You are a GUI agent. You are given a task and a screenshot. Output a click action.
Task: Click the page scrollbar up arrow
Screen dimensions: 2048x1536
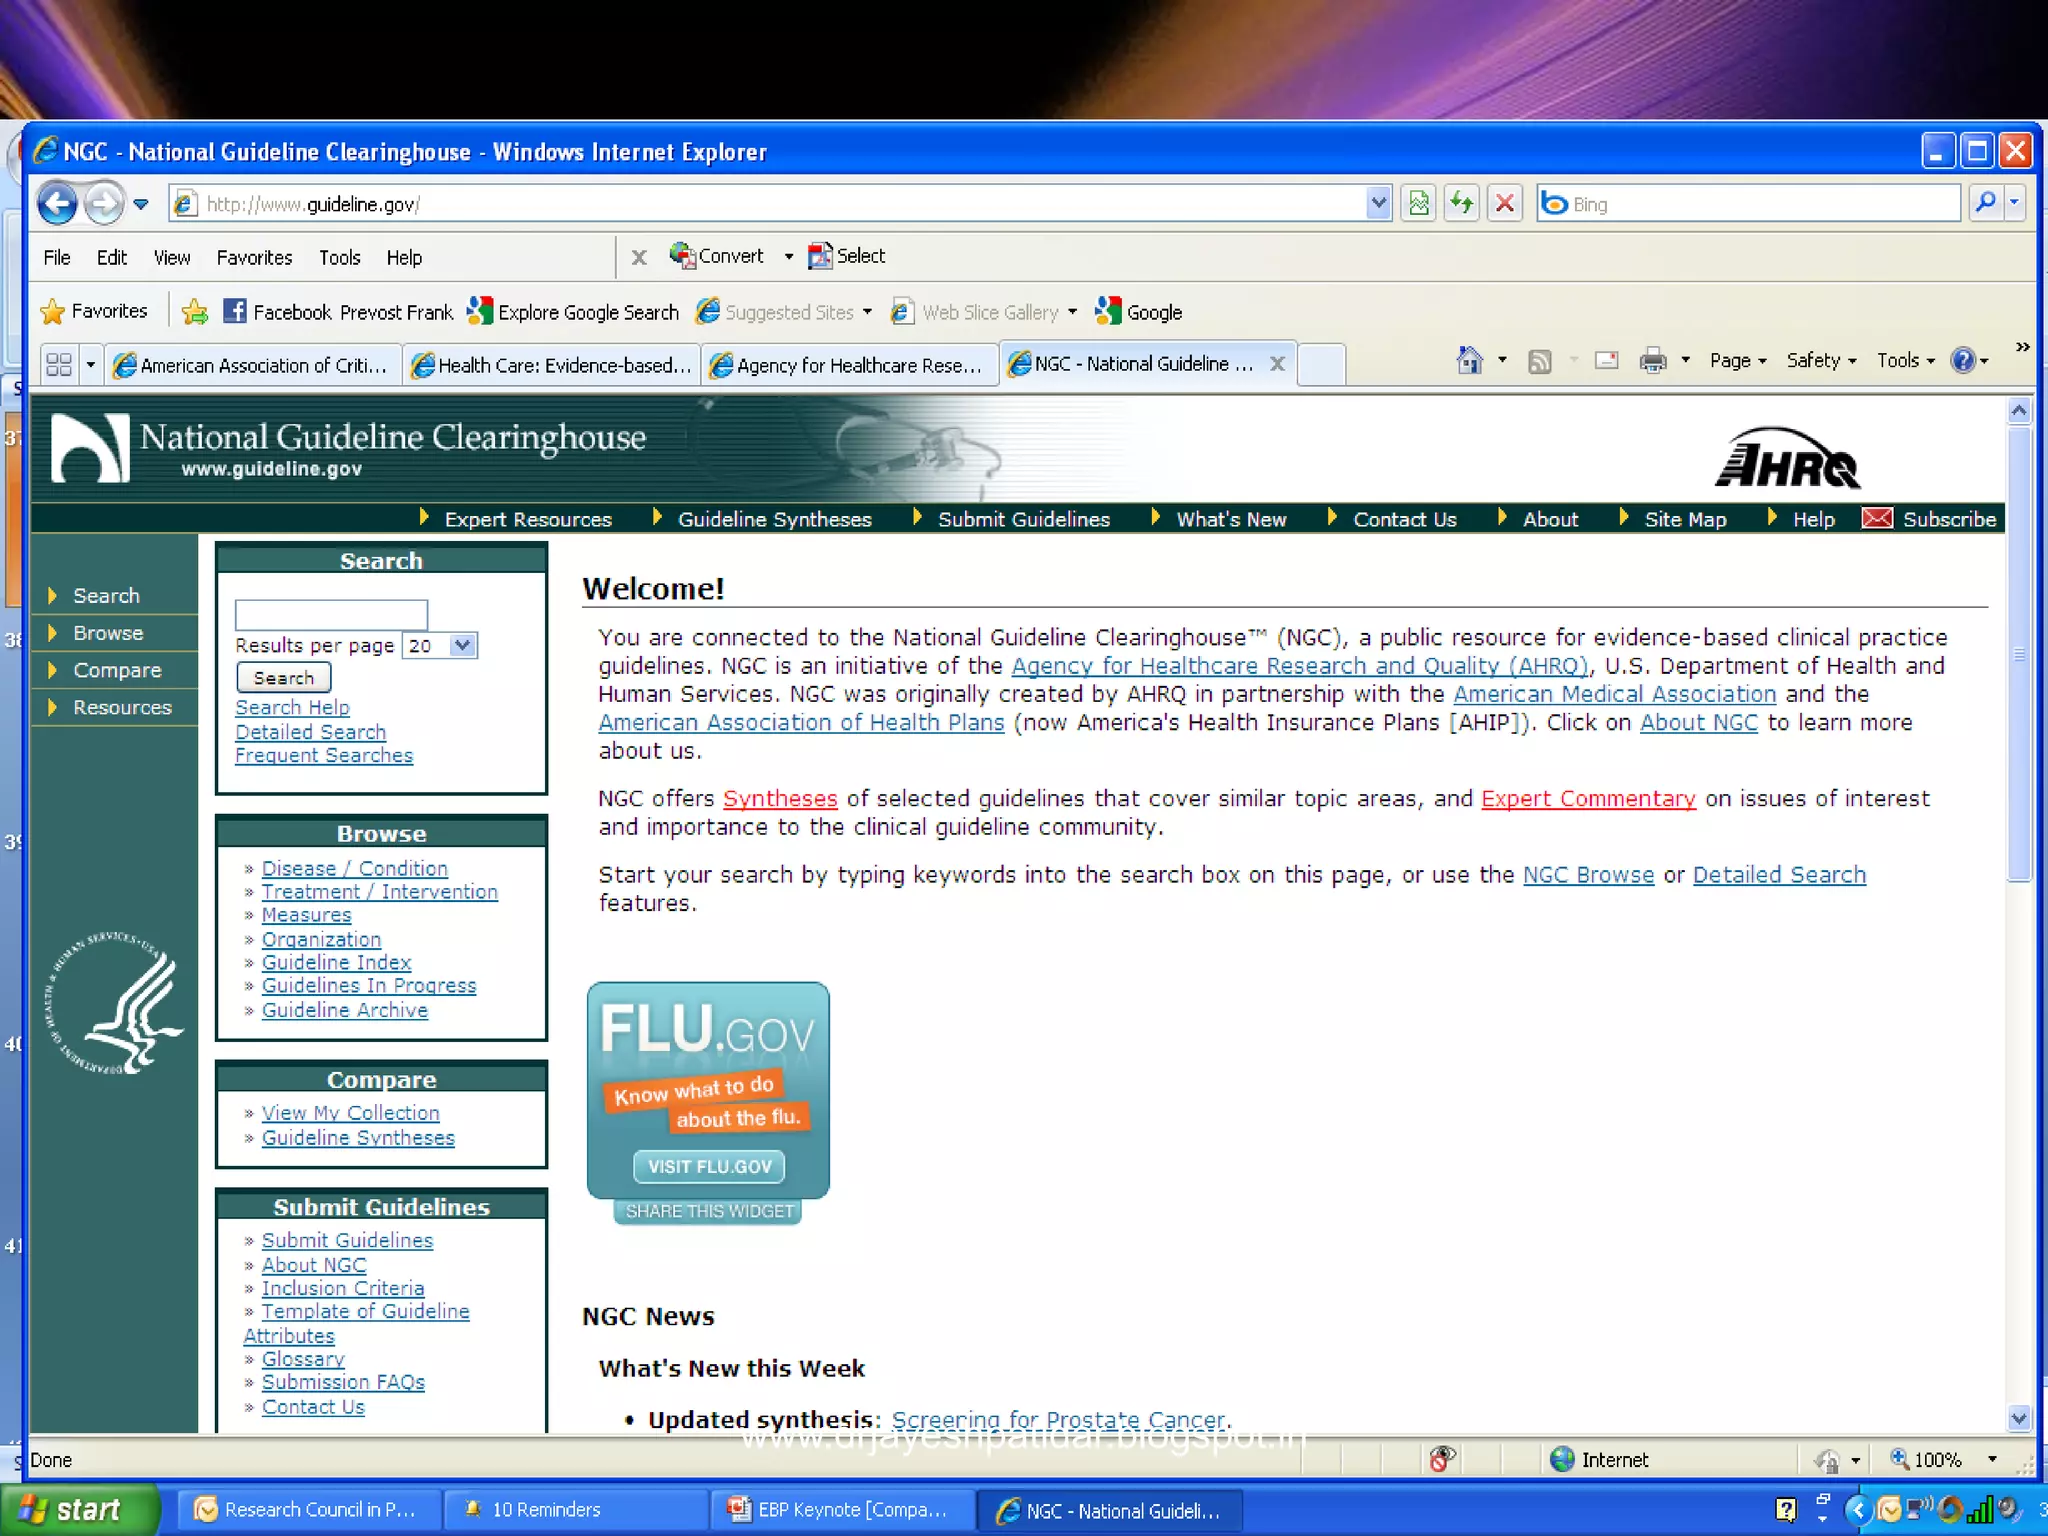2019,410
